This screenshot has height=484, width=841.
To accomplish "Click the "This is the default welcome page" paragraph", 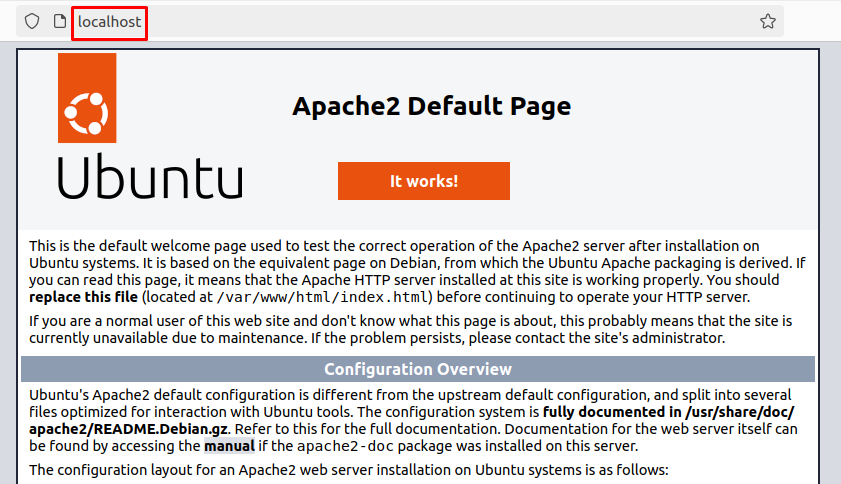I will click(x=417, y=271).
